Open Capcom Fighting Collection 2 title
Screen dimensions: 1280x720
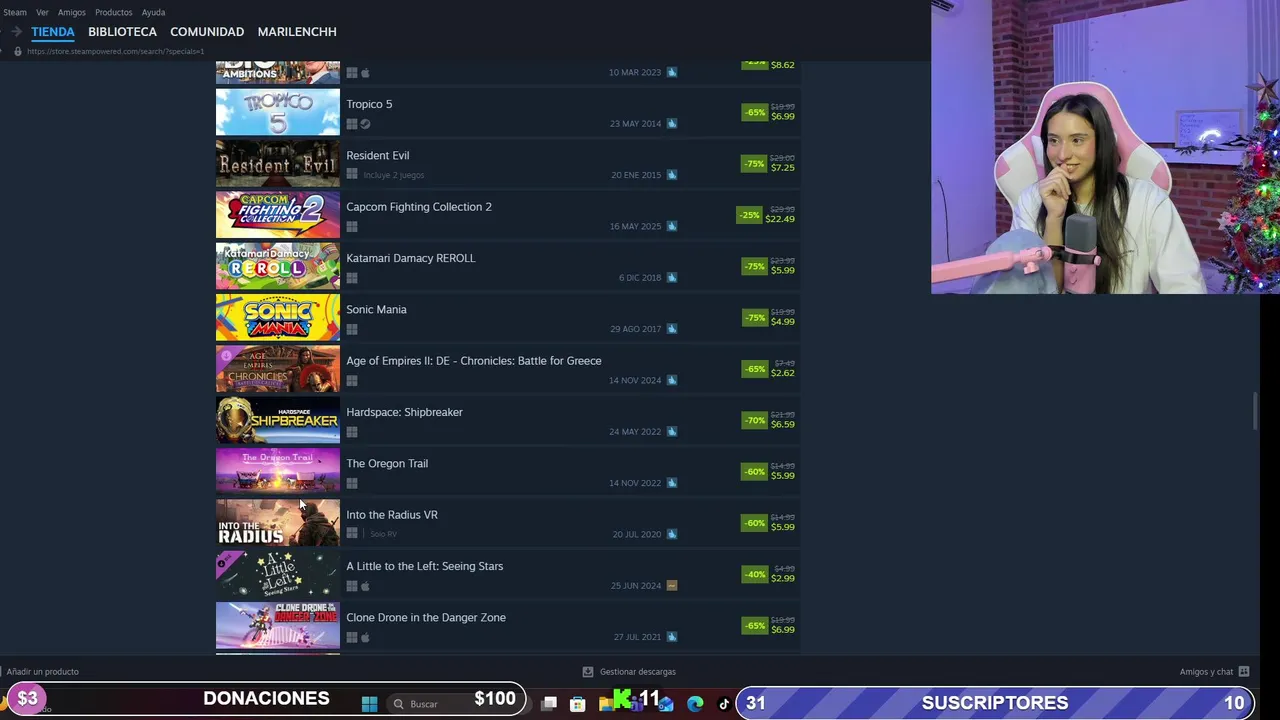419,207
